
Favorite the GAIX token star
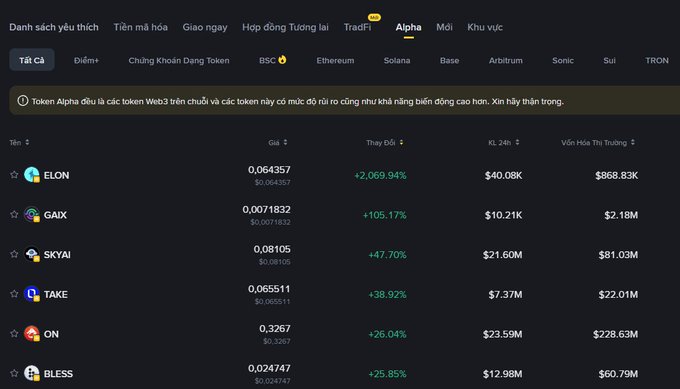(14, 214)
